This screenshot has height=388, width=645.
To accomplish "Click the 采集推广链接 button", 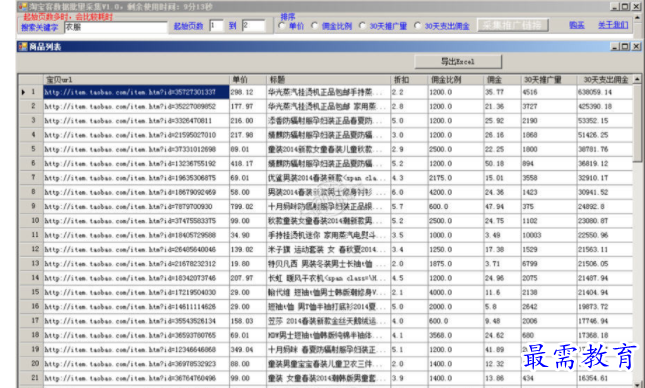I will (513, 25).
